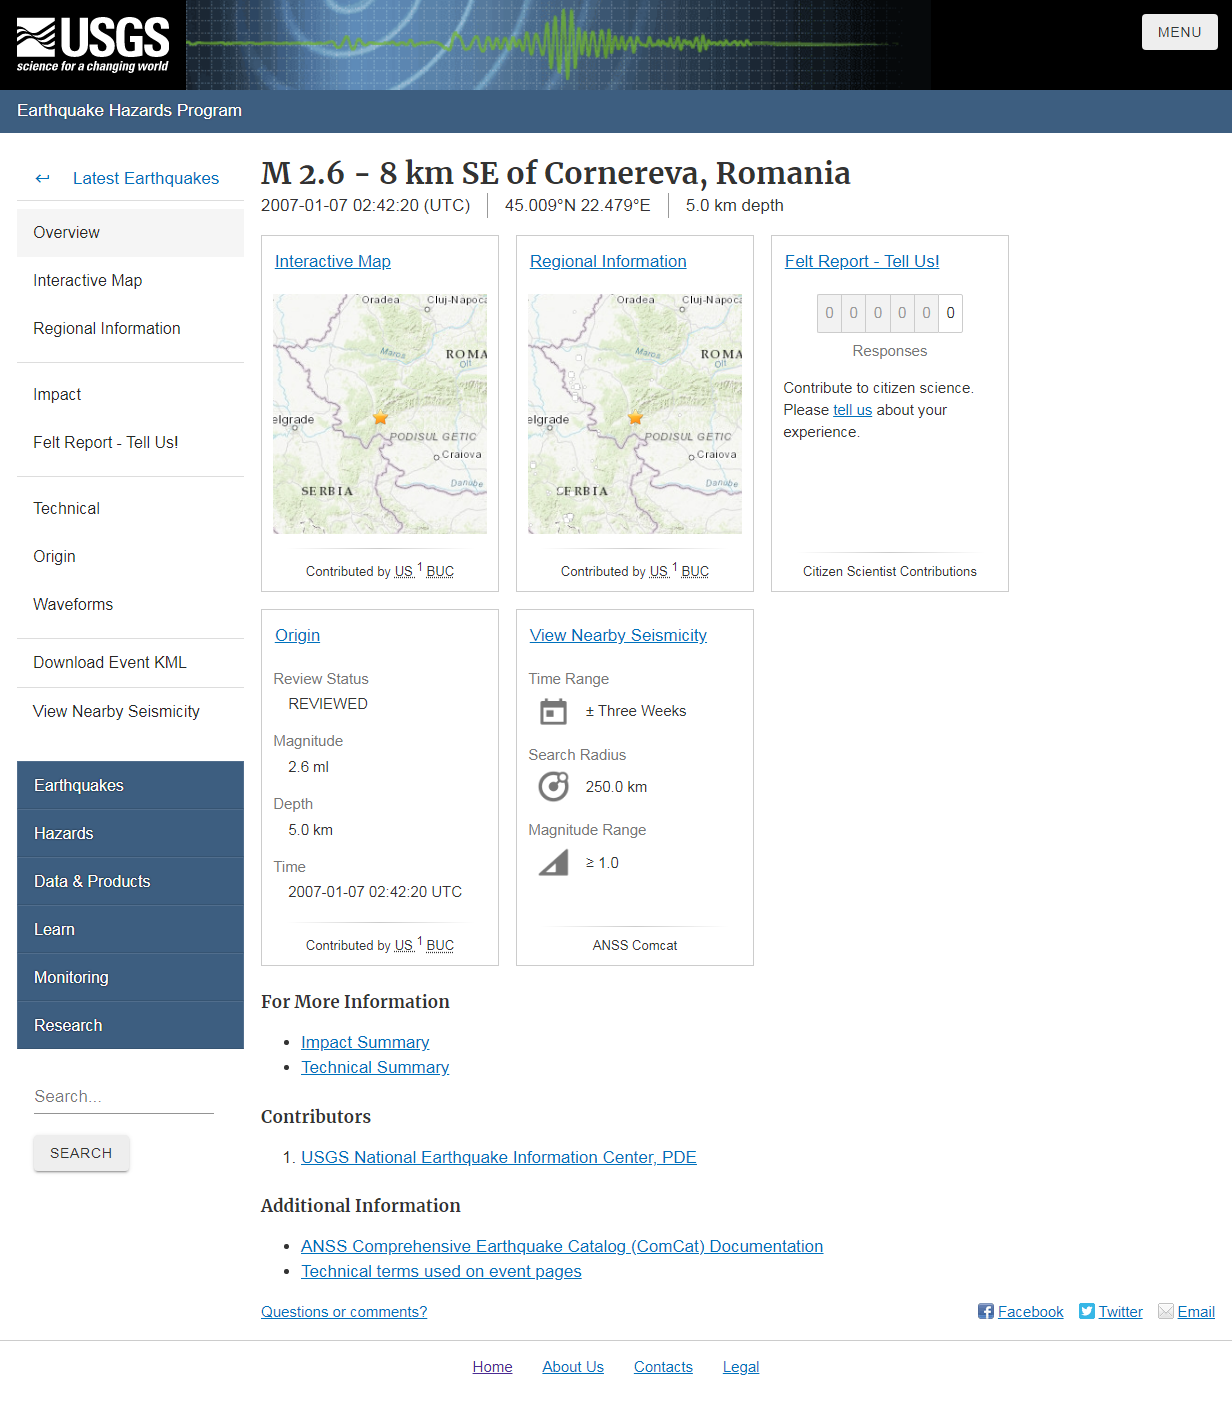
Task: Click the Facebook icon in the footer
Action: click(x=986, y=1311)
